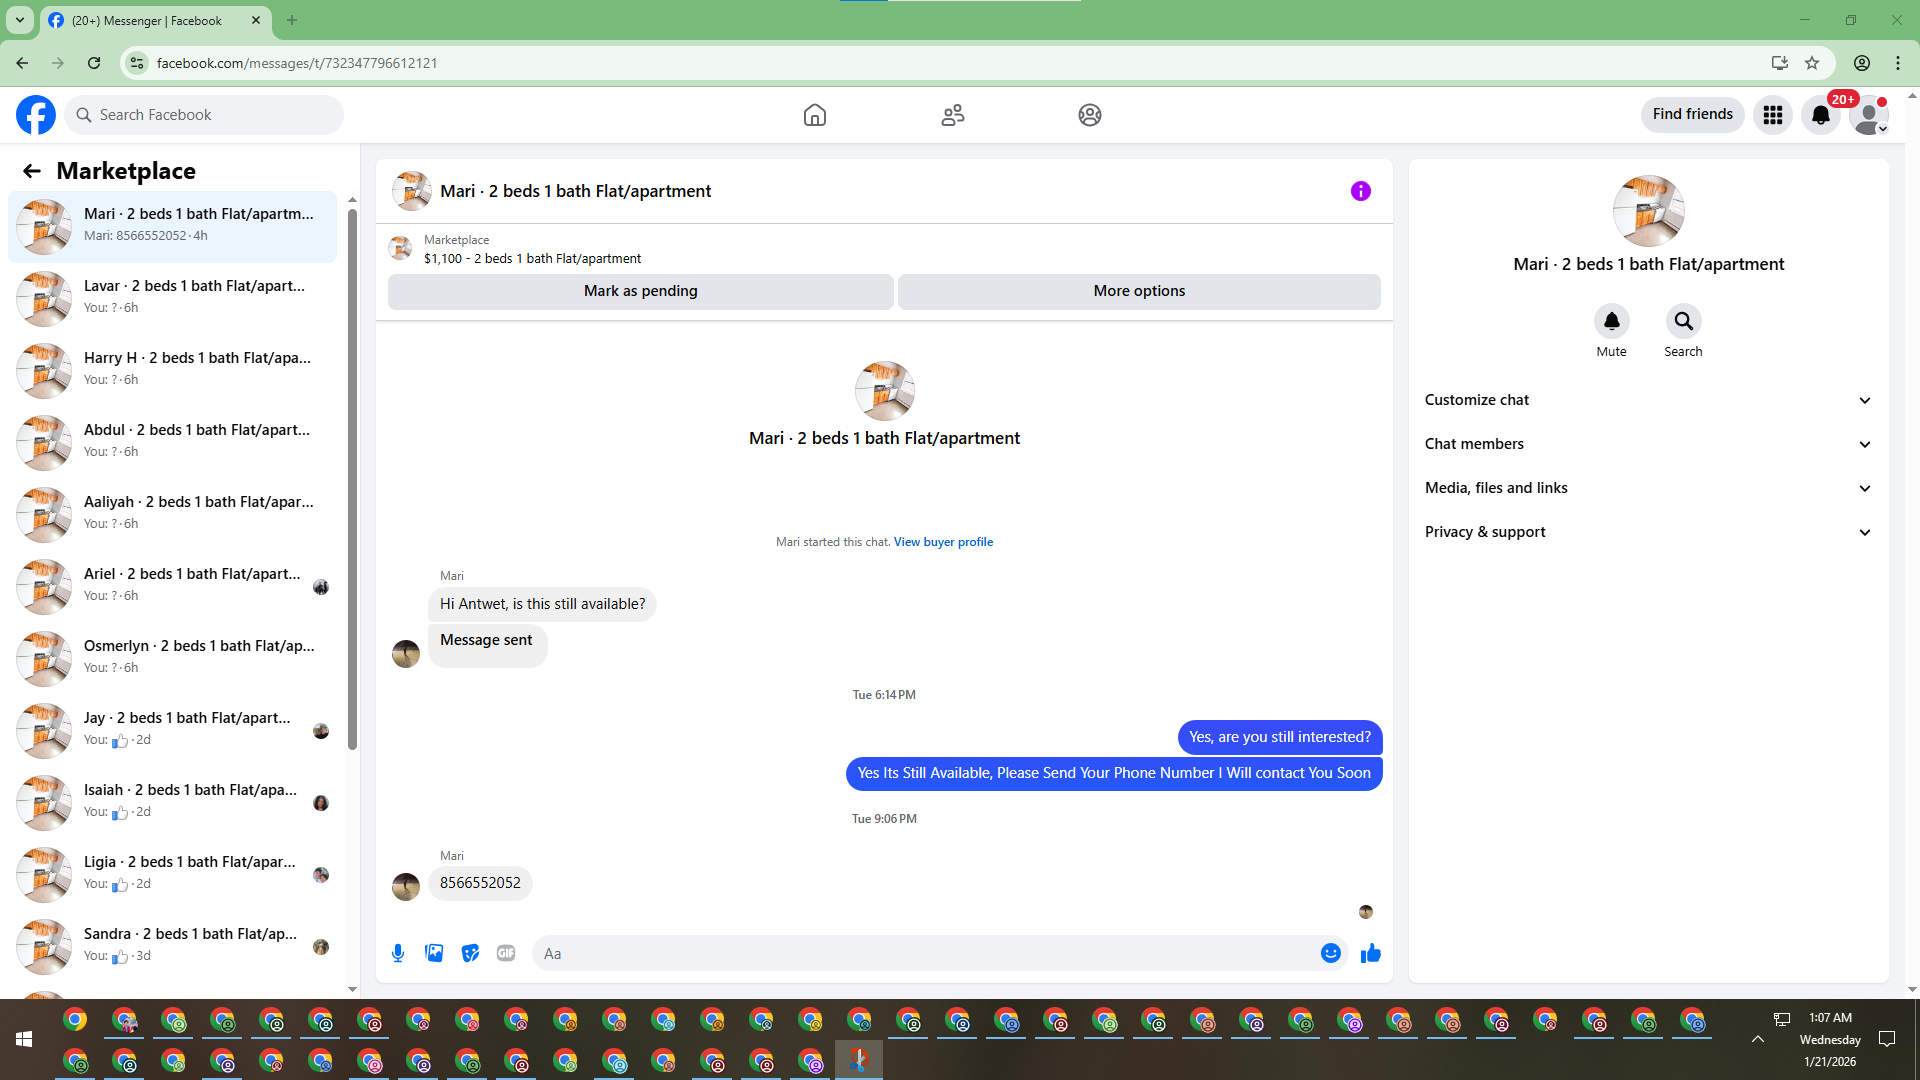The height and width of the screenshot is (1080, 1920).
Task: Go back to previous browser page
Action: (x=22, y=63)
